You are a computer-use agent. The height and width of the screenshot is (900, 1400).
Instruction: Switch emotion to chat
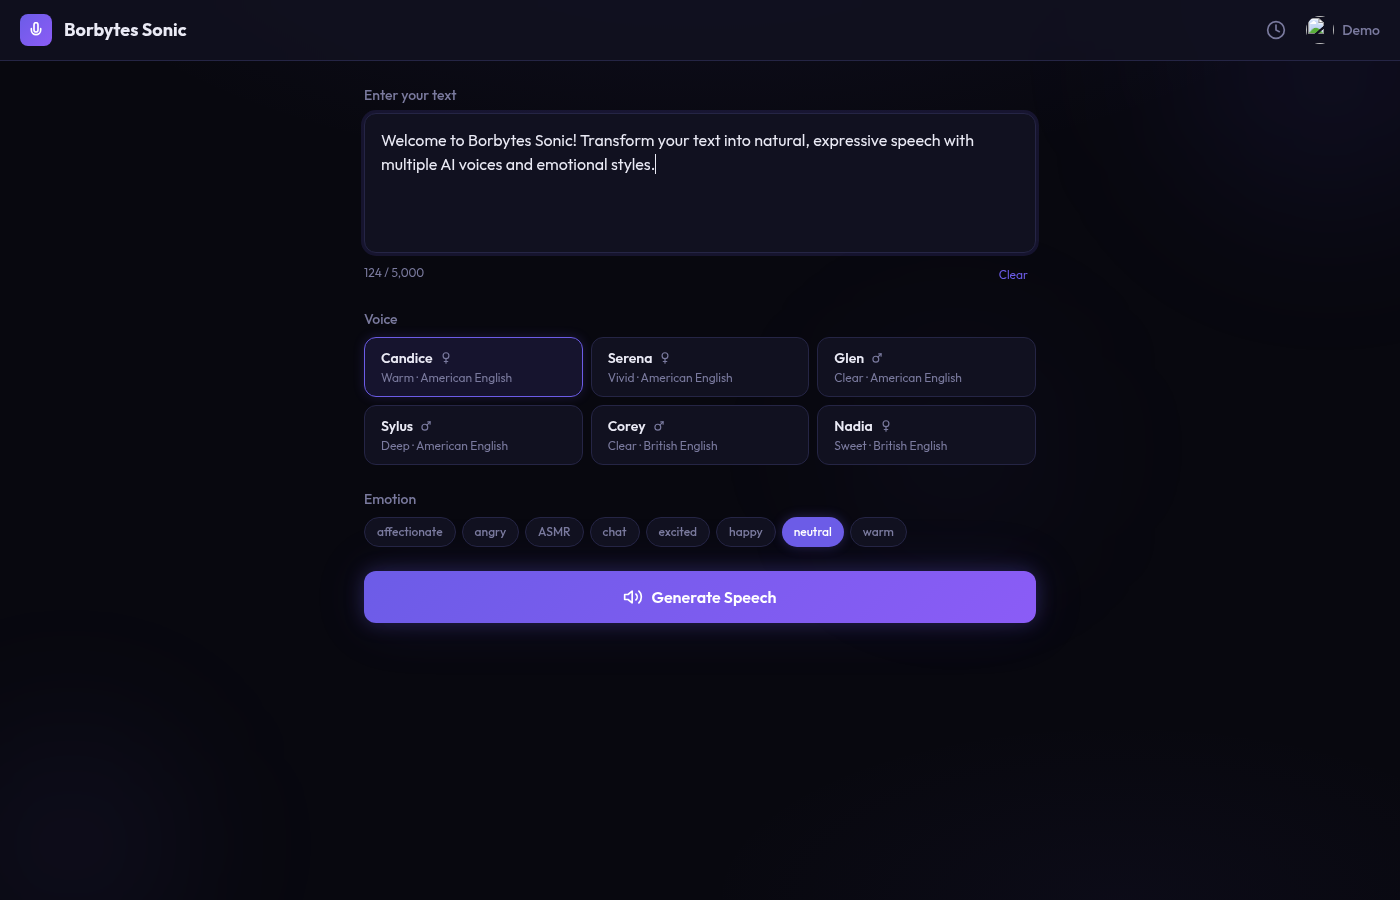tap(614, 532)
